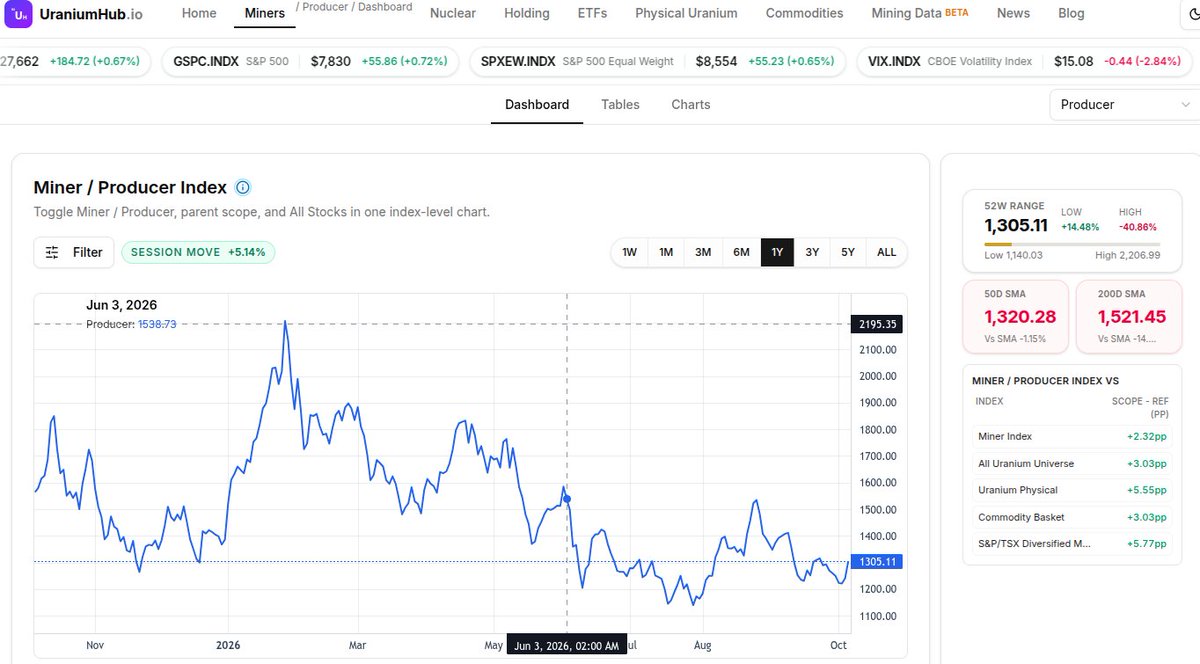
Task: Open the Holding nav item
Action: click(x=527, y=13)
